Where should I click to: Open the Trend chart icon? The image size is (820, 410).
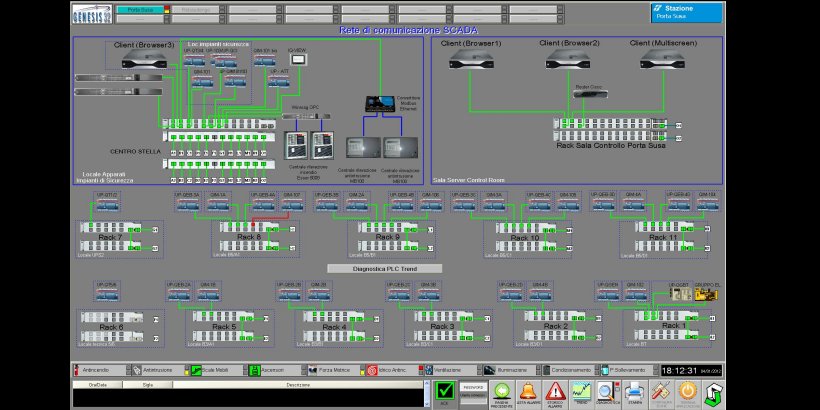582,394
